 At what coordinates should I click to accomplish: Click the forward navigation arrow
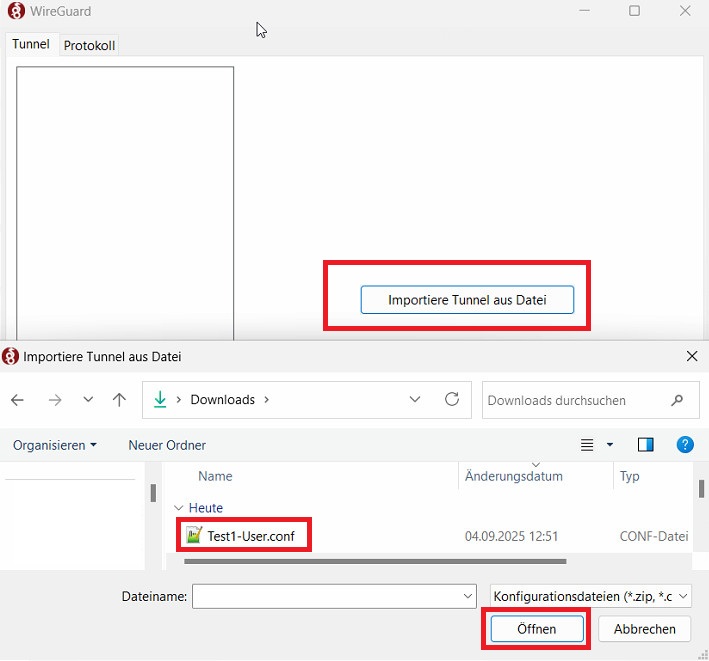pyautogui.click(x=55, y=400)
